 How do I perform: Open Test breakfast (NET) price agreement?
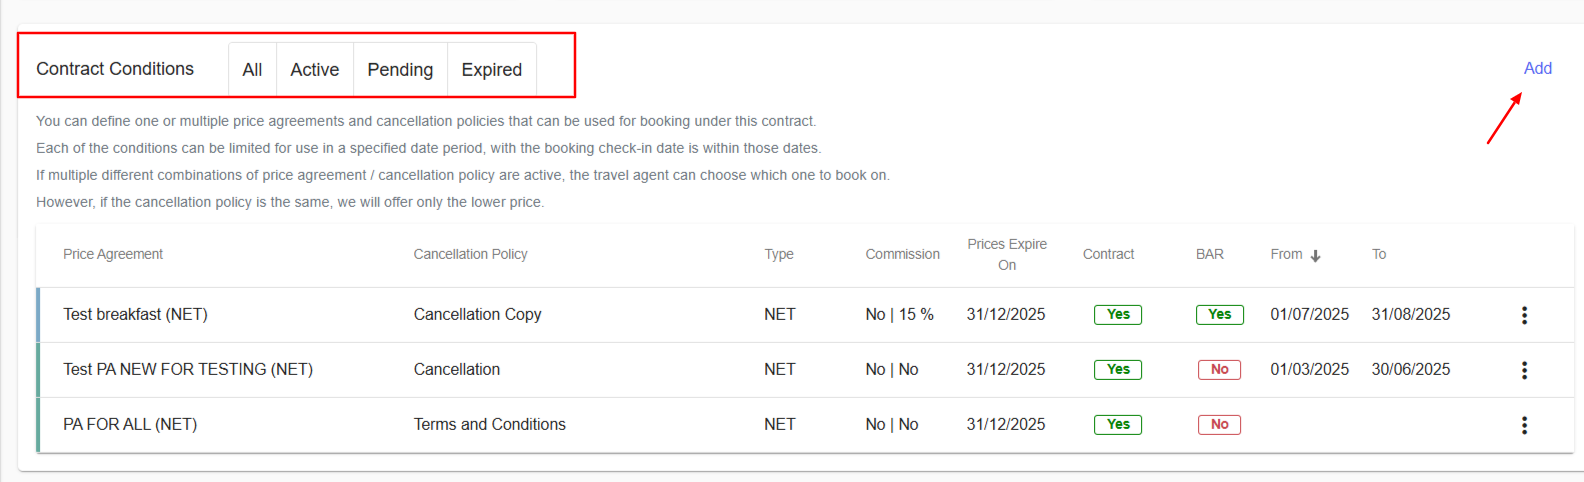[x=135, y=314]
